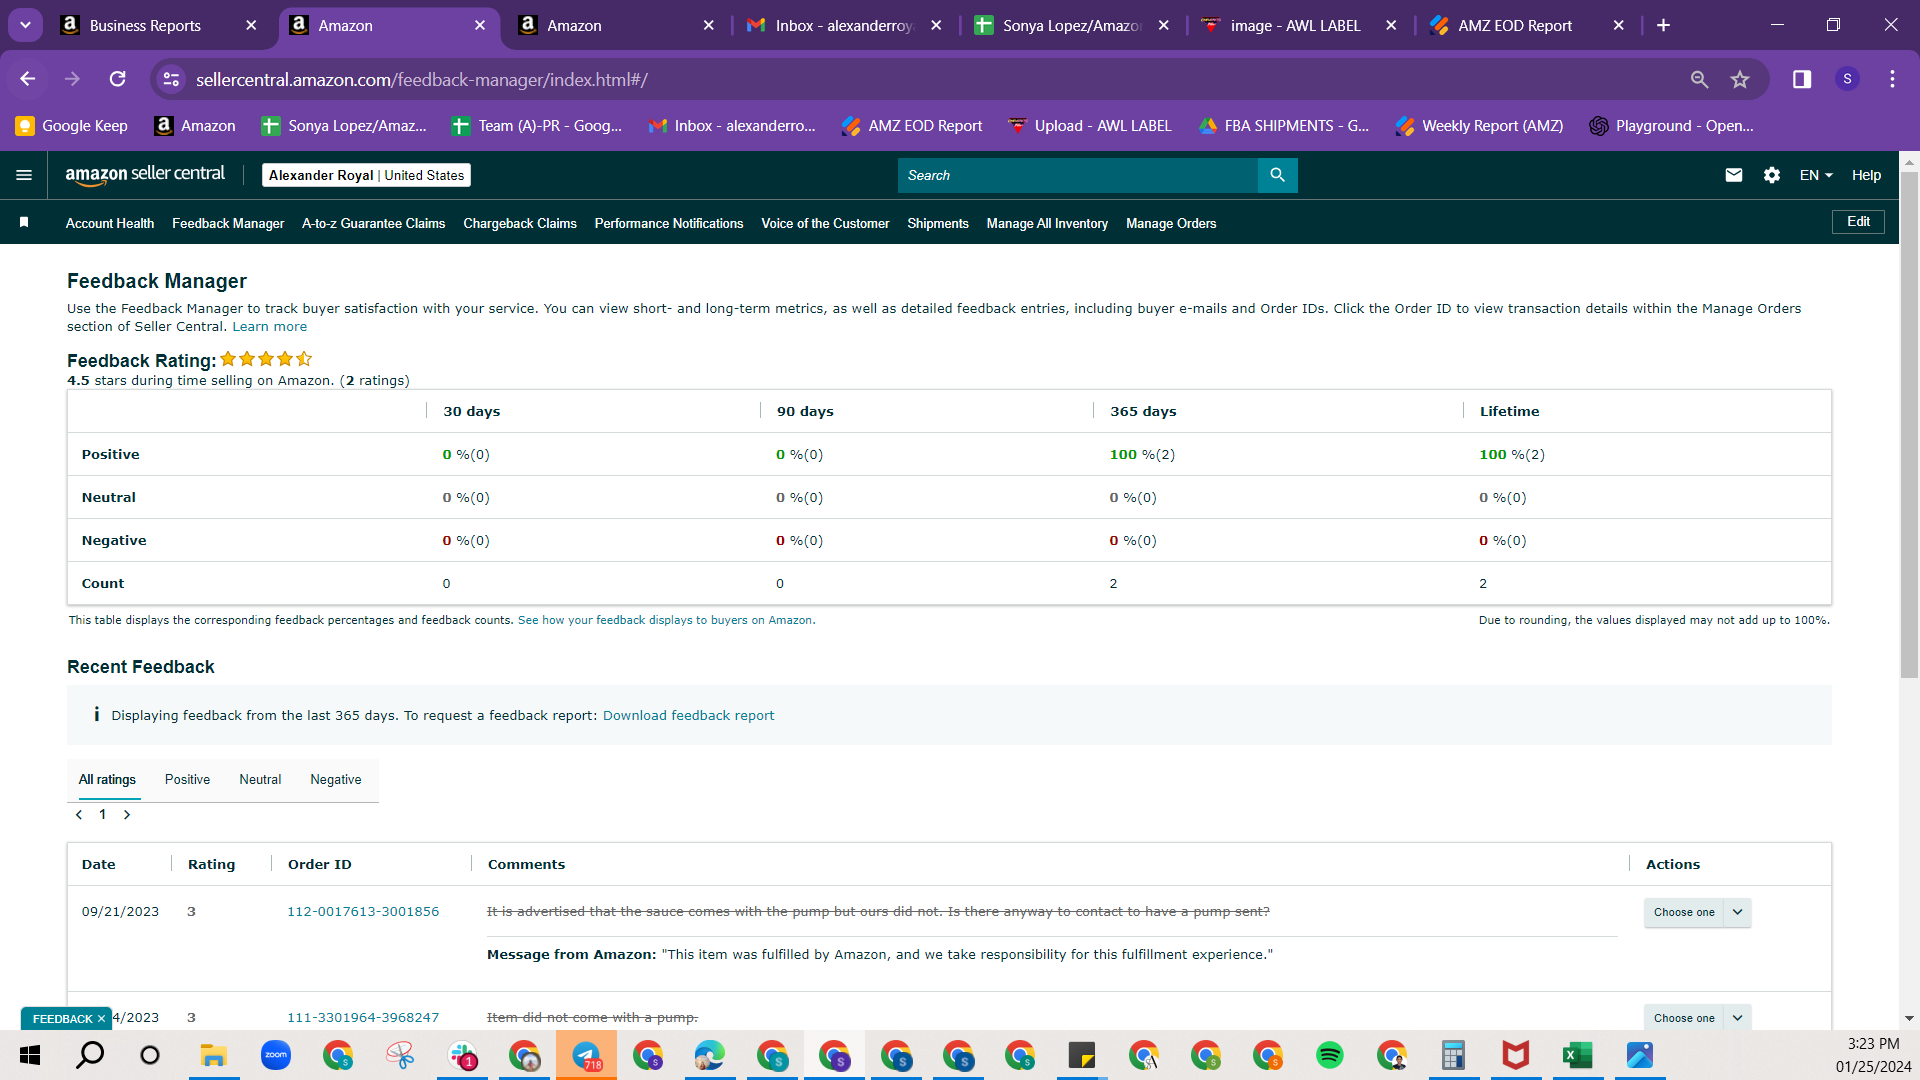
Task: Open File Explorer from the taskbar
Action: (x=214, y=1055)
